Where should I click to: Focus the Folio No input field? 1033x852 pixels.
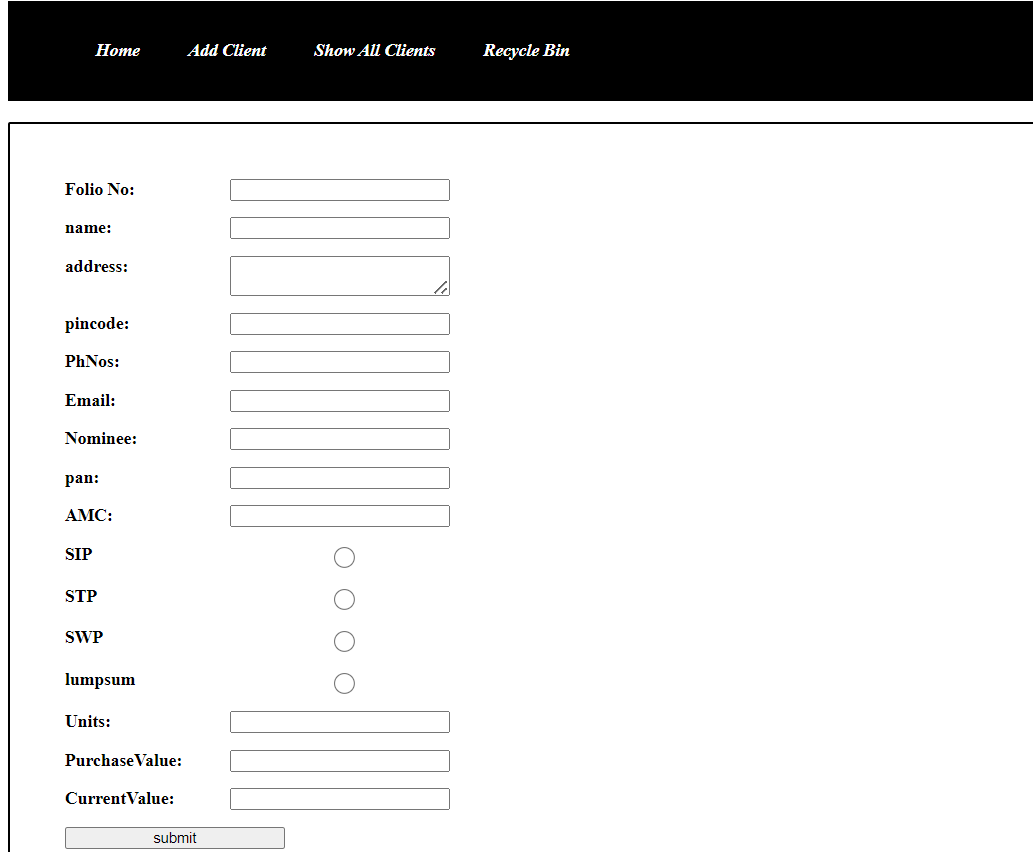click(340, 190)
